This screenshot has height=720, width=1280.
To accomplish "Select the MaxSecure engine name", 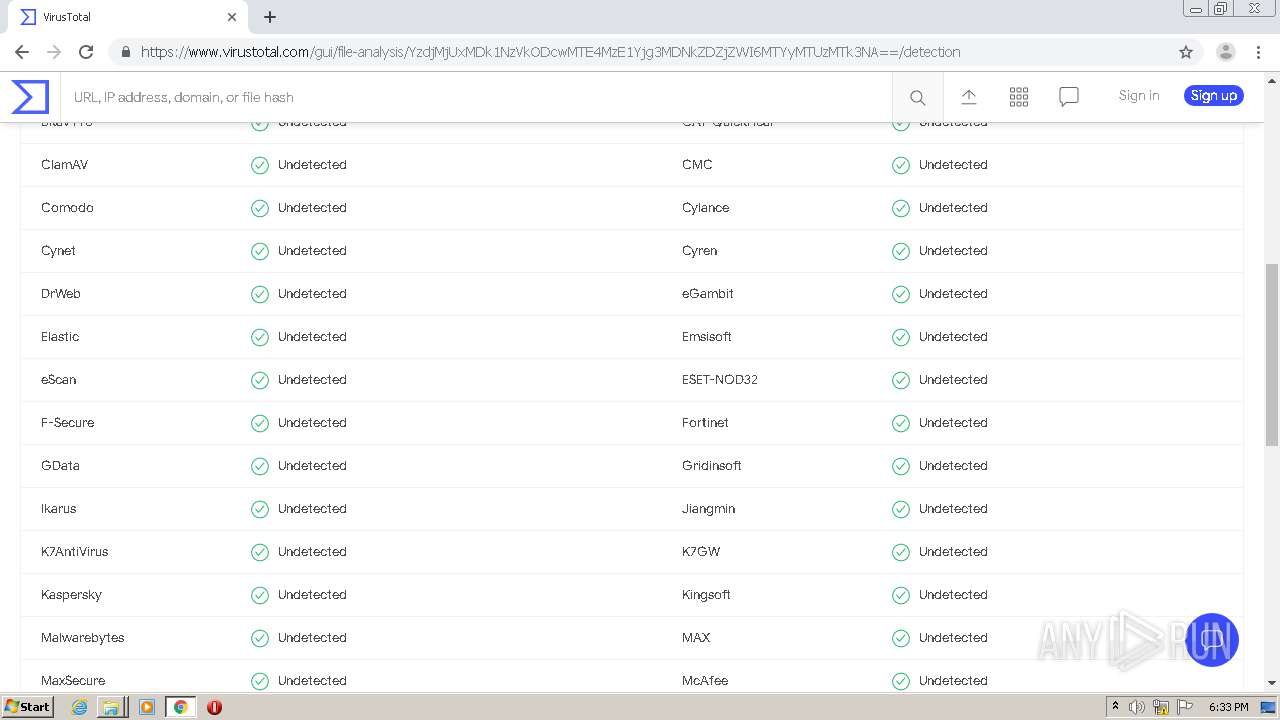I will (x=73, y=681).
